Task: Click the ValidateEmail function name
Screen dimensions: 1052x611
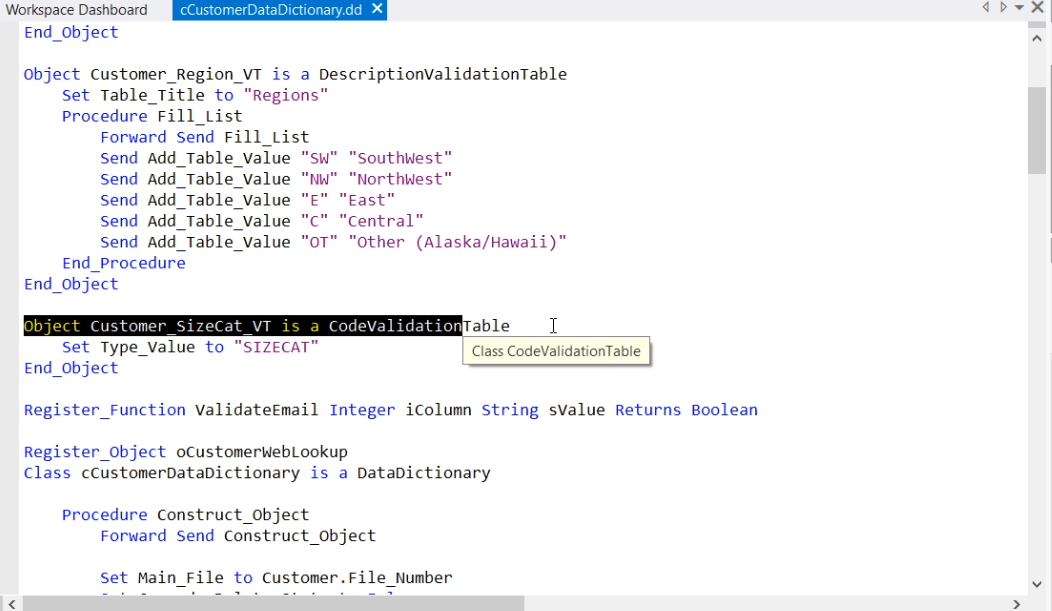Action: tap(257, 410)
